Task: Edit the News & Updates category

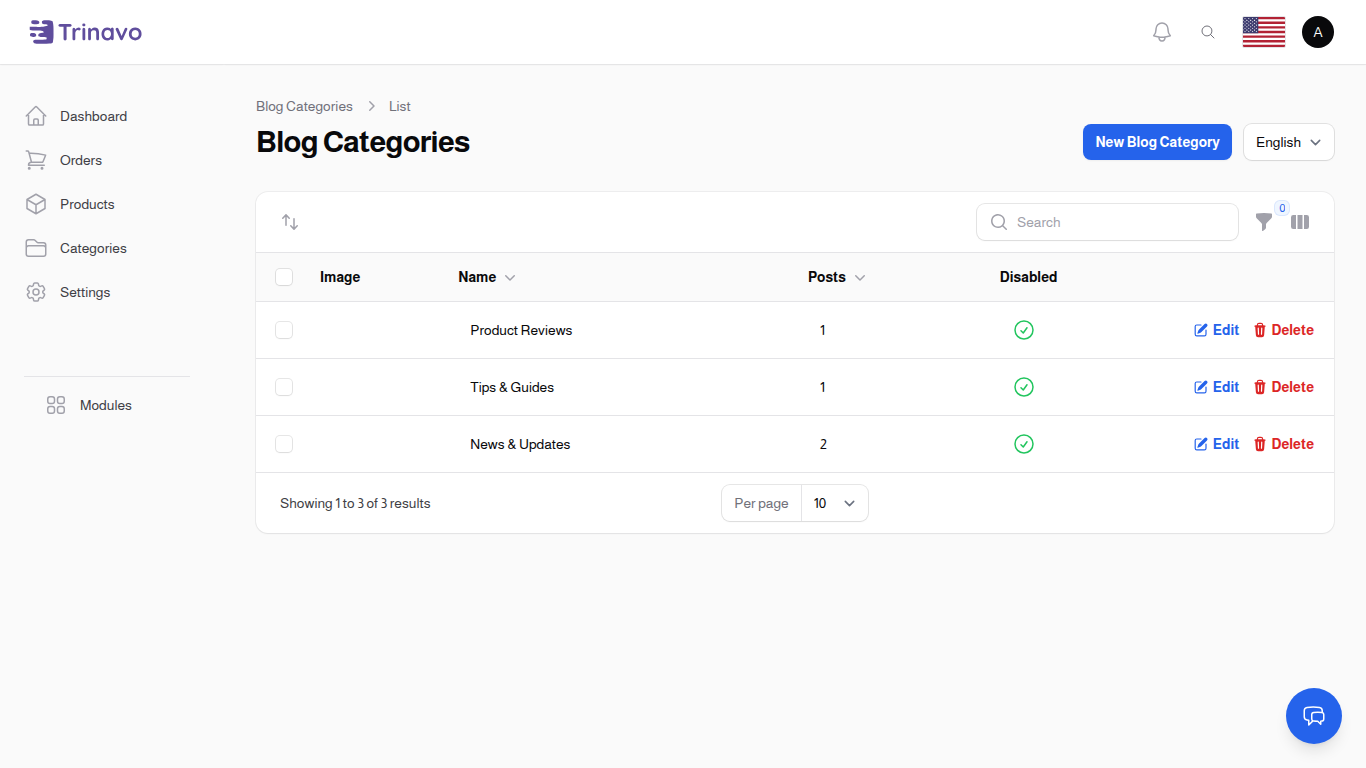Action: pos(1216,443)
